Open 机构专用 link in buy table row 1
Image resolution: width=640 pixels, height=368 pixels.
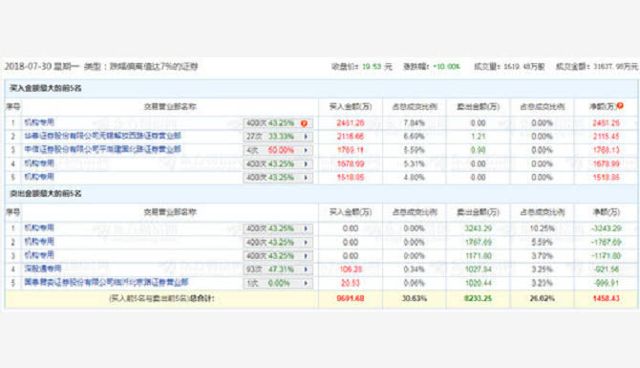coord(39,122)
